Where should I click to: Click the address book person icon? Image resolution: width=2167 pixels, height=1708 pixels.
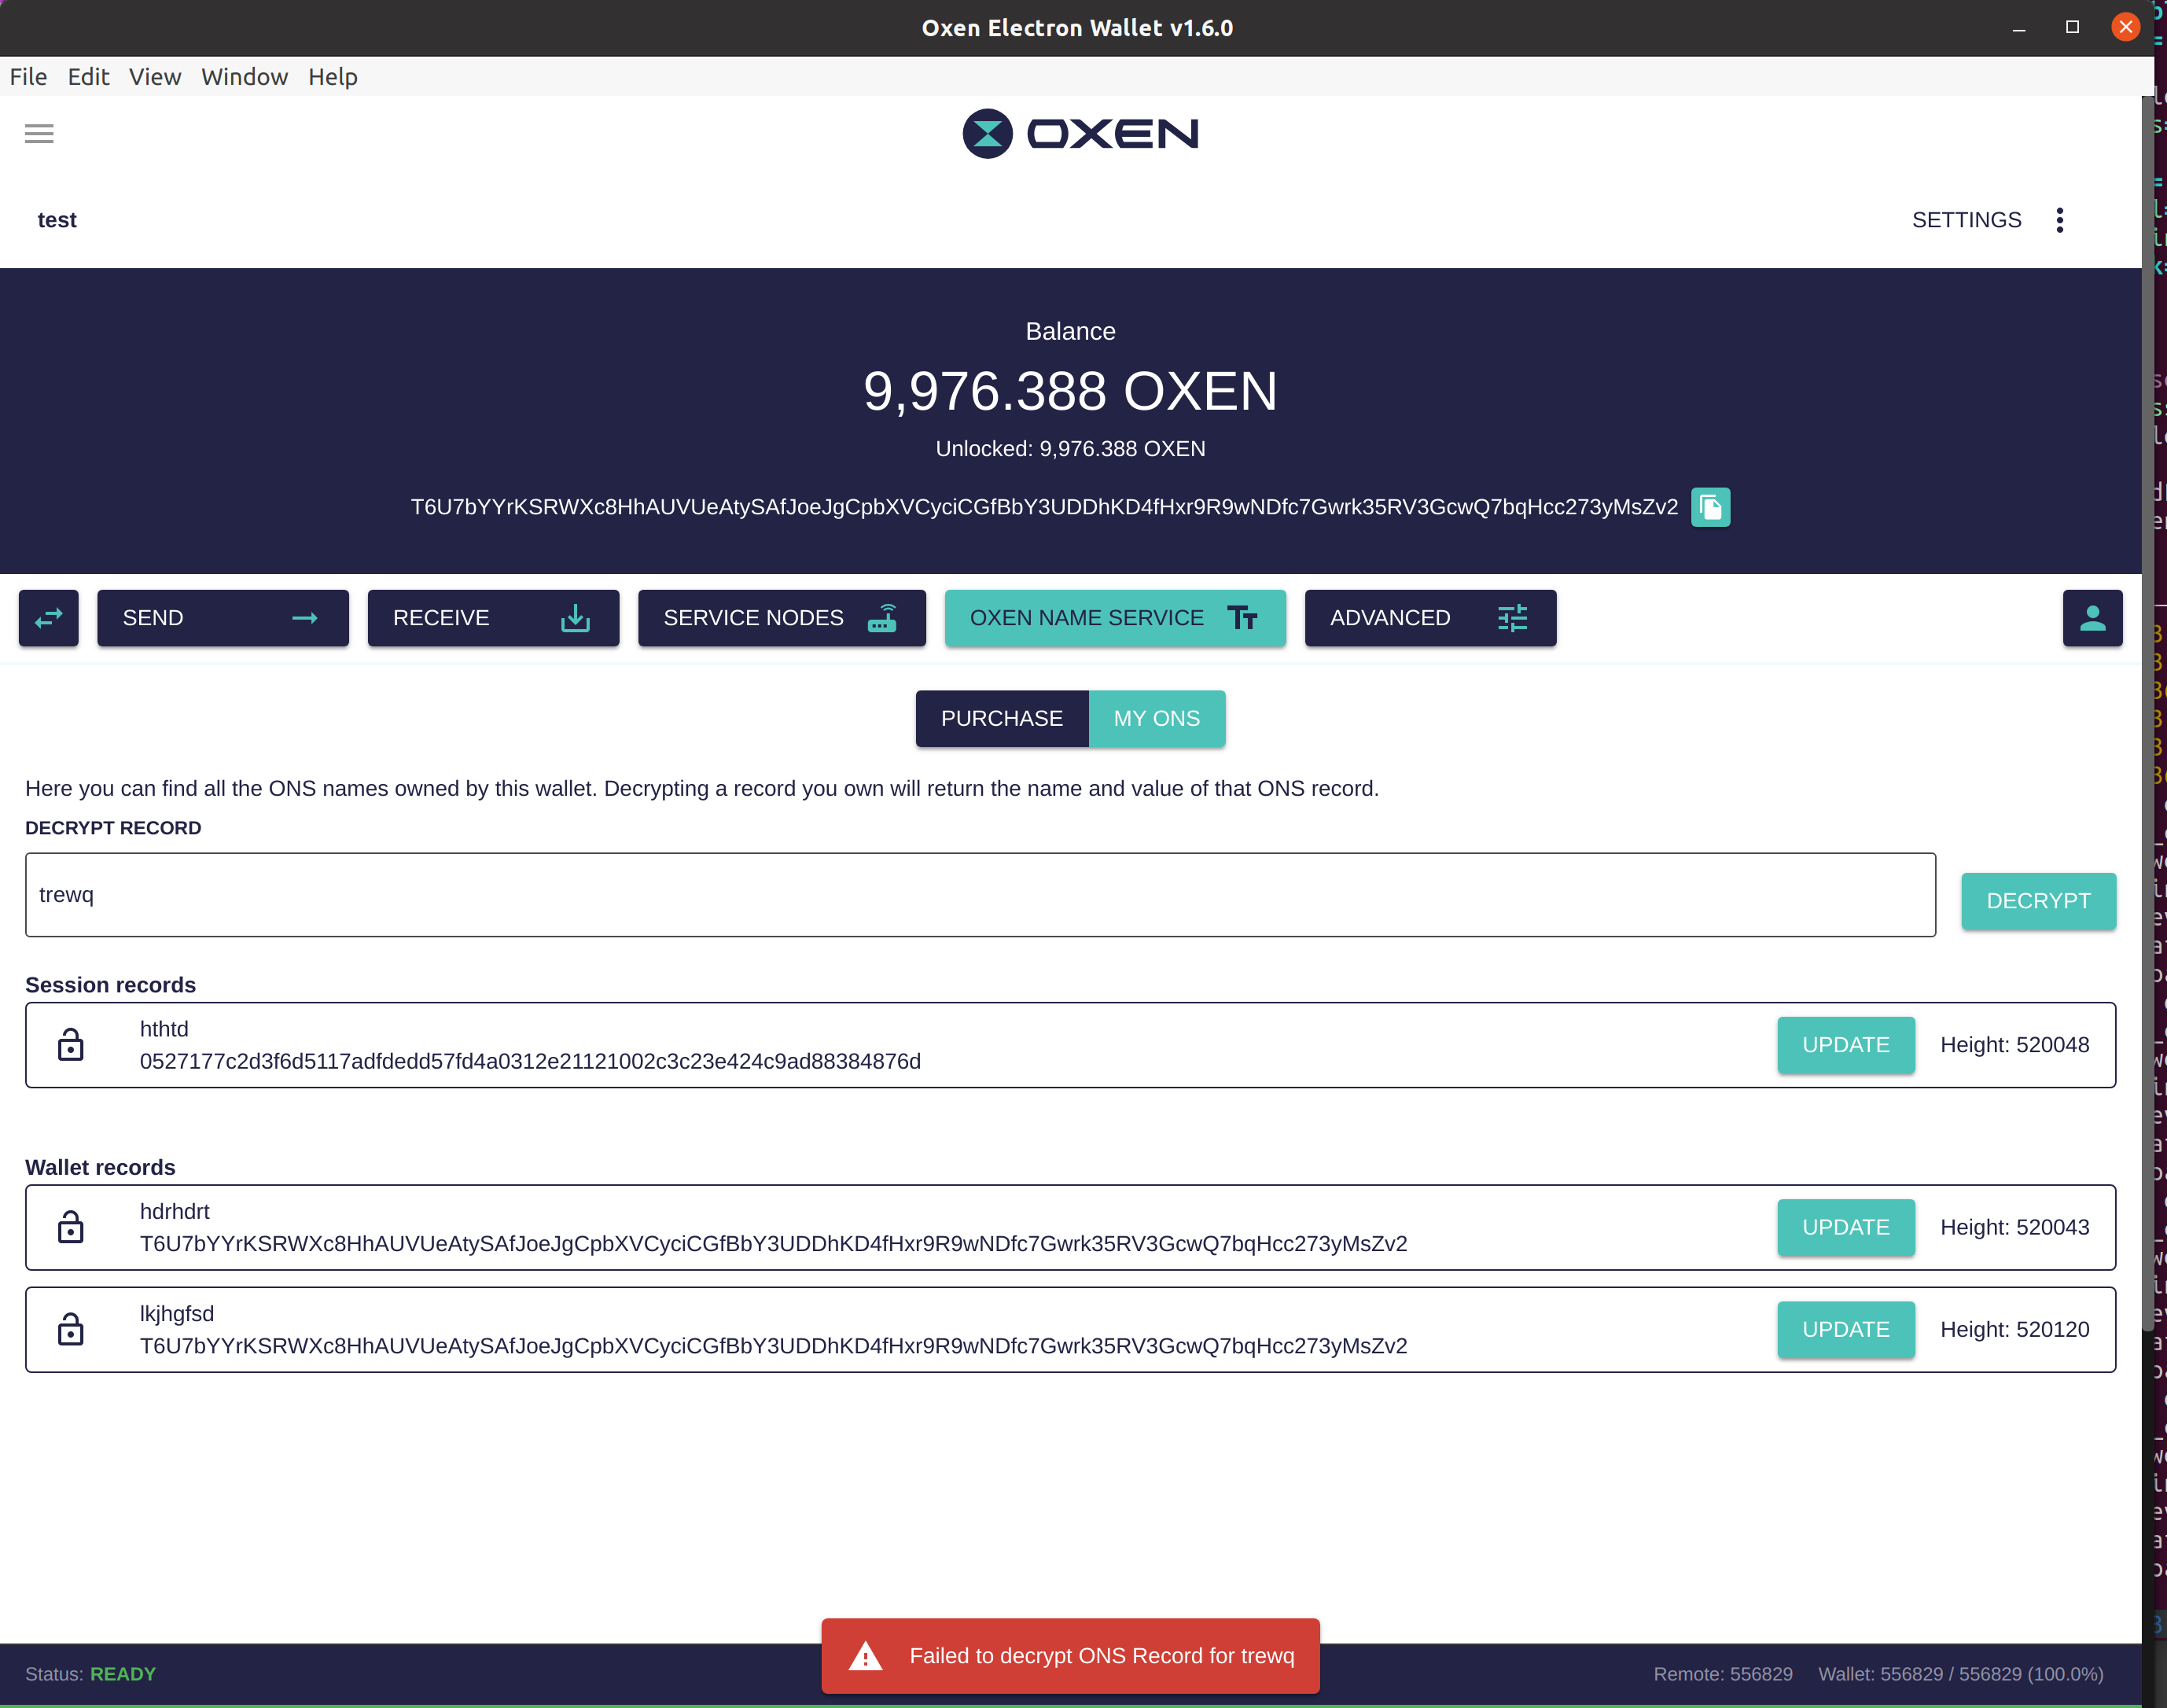(x=2092, y=618)
